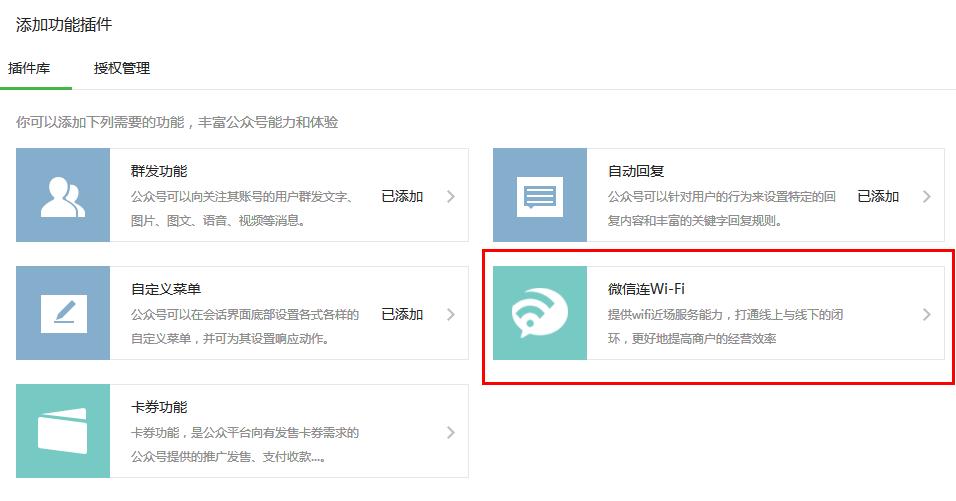Open 群发功能 via its chevron arrow
Viewport: 956px width, 501px height.
(x=451, y=196)
